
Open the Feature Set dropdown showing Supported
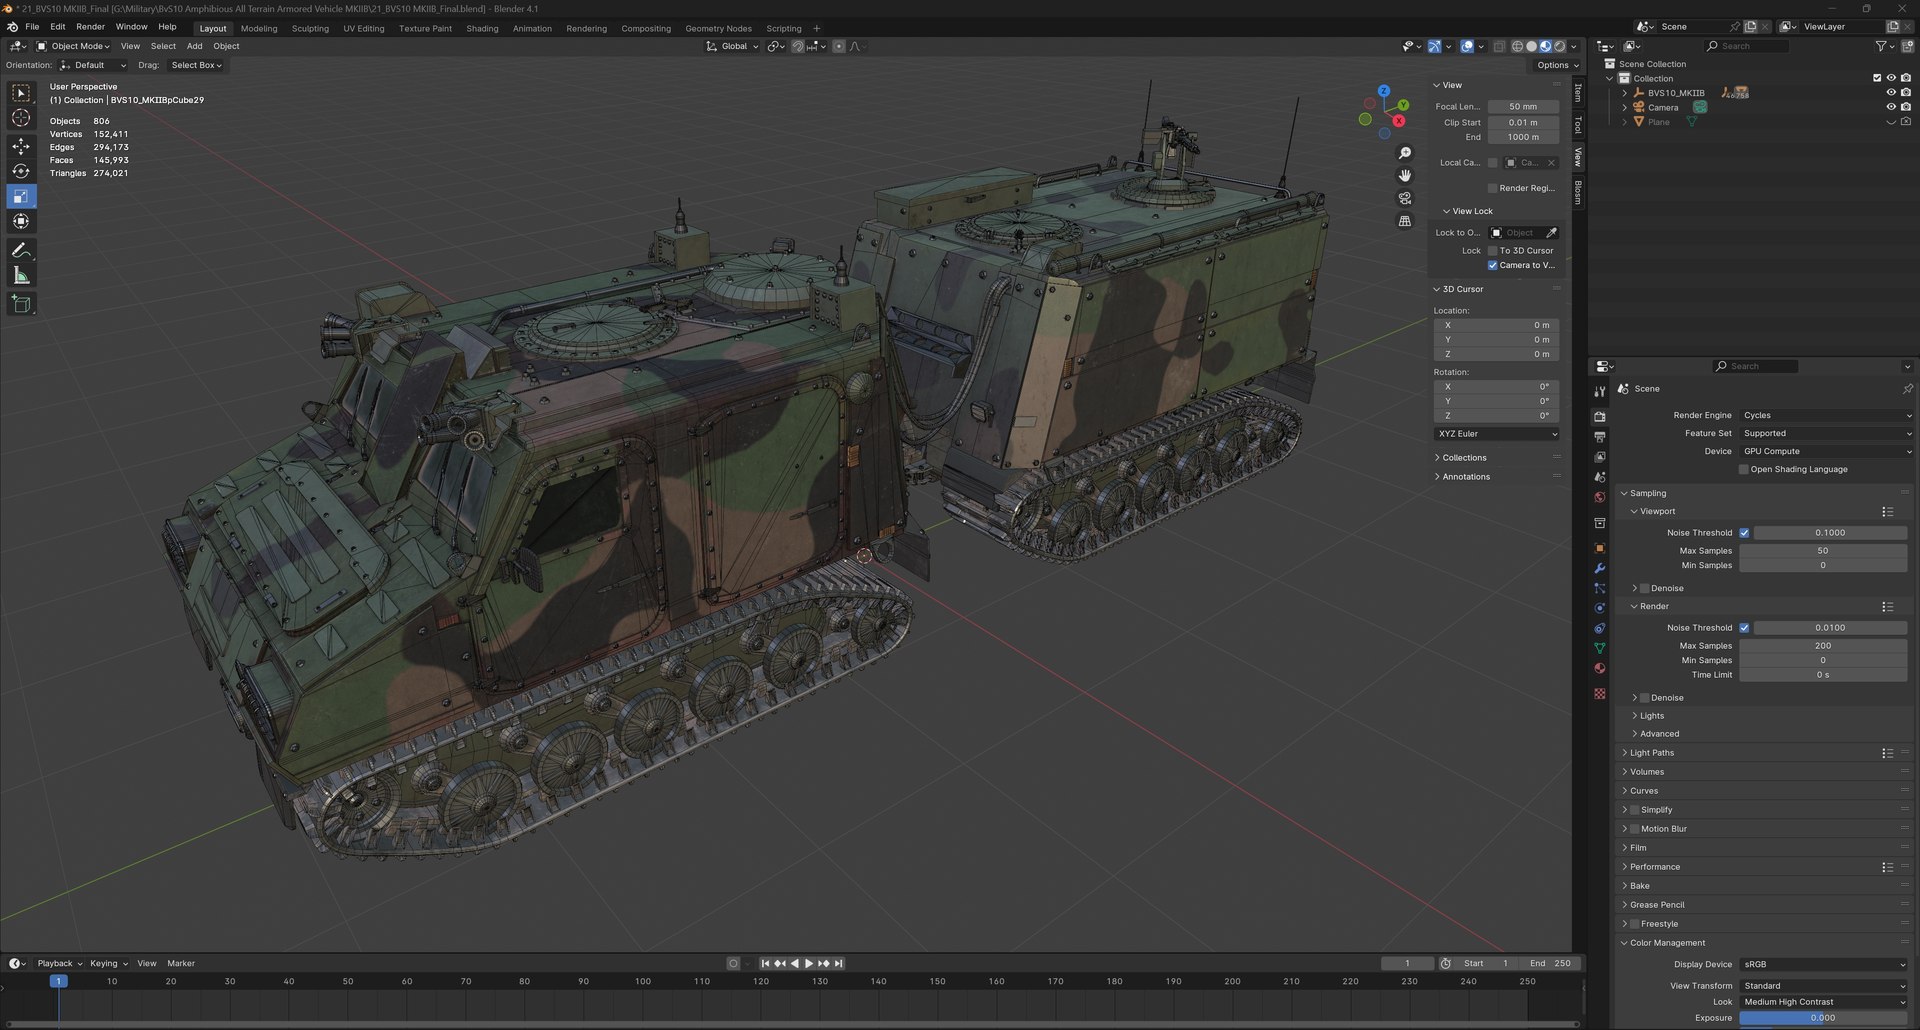1826,433
